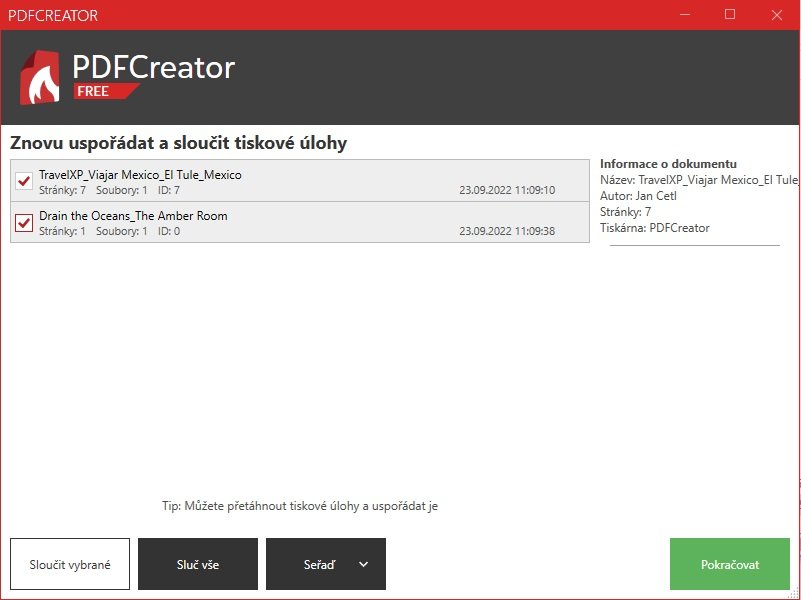The height and width of the screenshot is (600, 801).
Task: Click the ID: 7 label in first job
Action: [169, 190]
